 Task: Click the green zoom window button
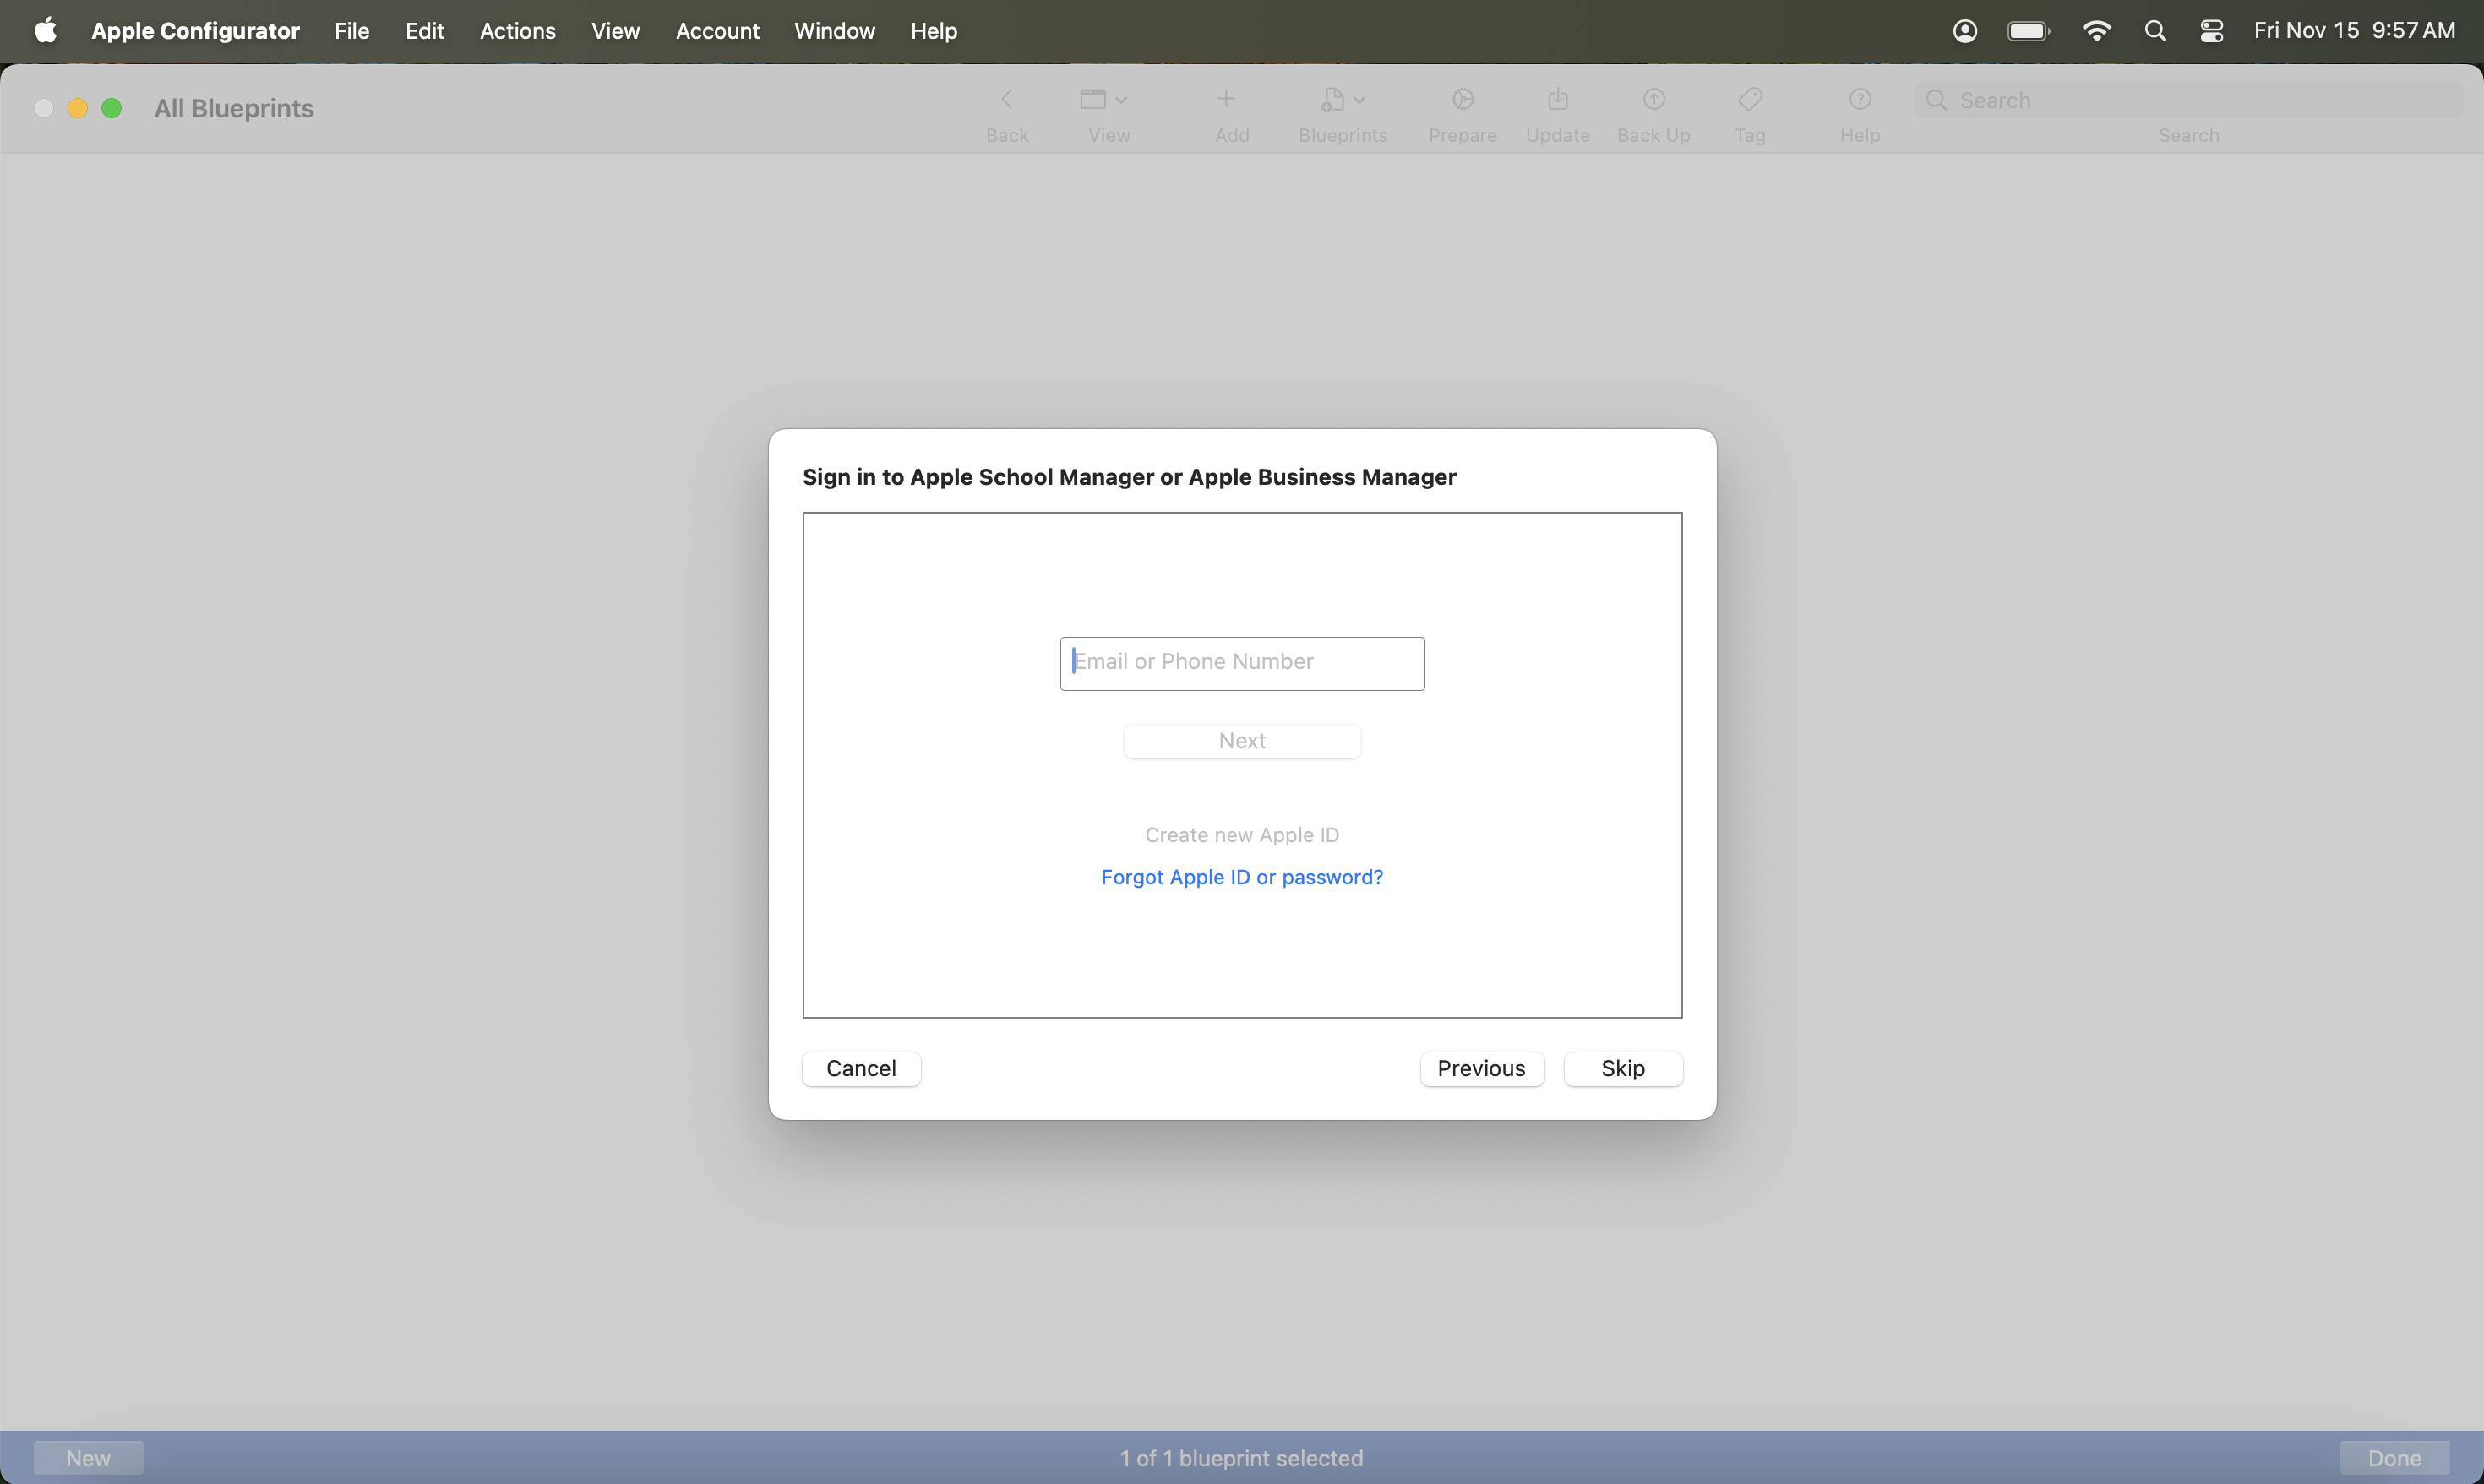112,108
